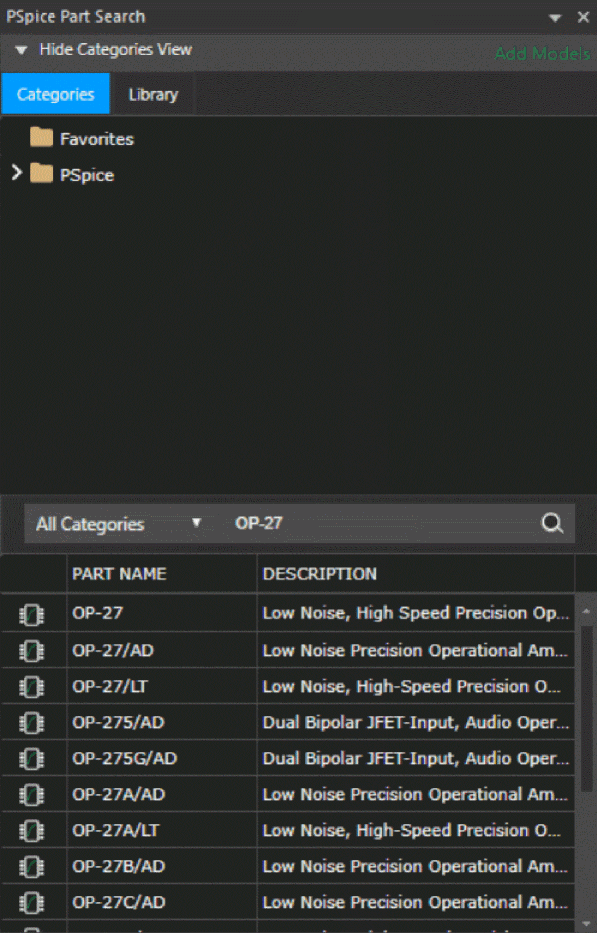Click the part icon beside OP-27/AD

point(32,651)
